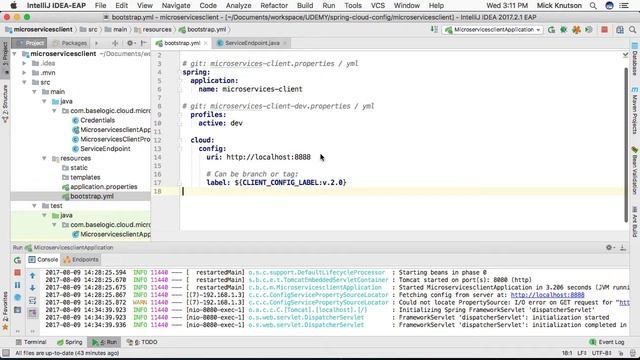This screenshot has width=640, height=360.
Task: Click resources breadcrumb in navigation bar
Action: 153,29
